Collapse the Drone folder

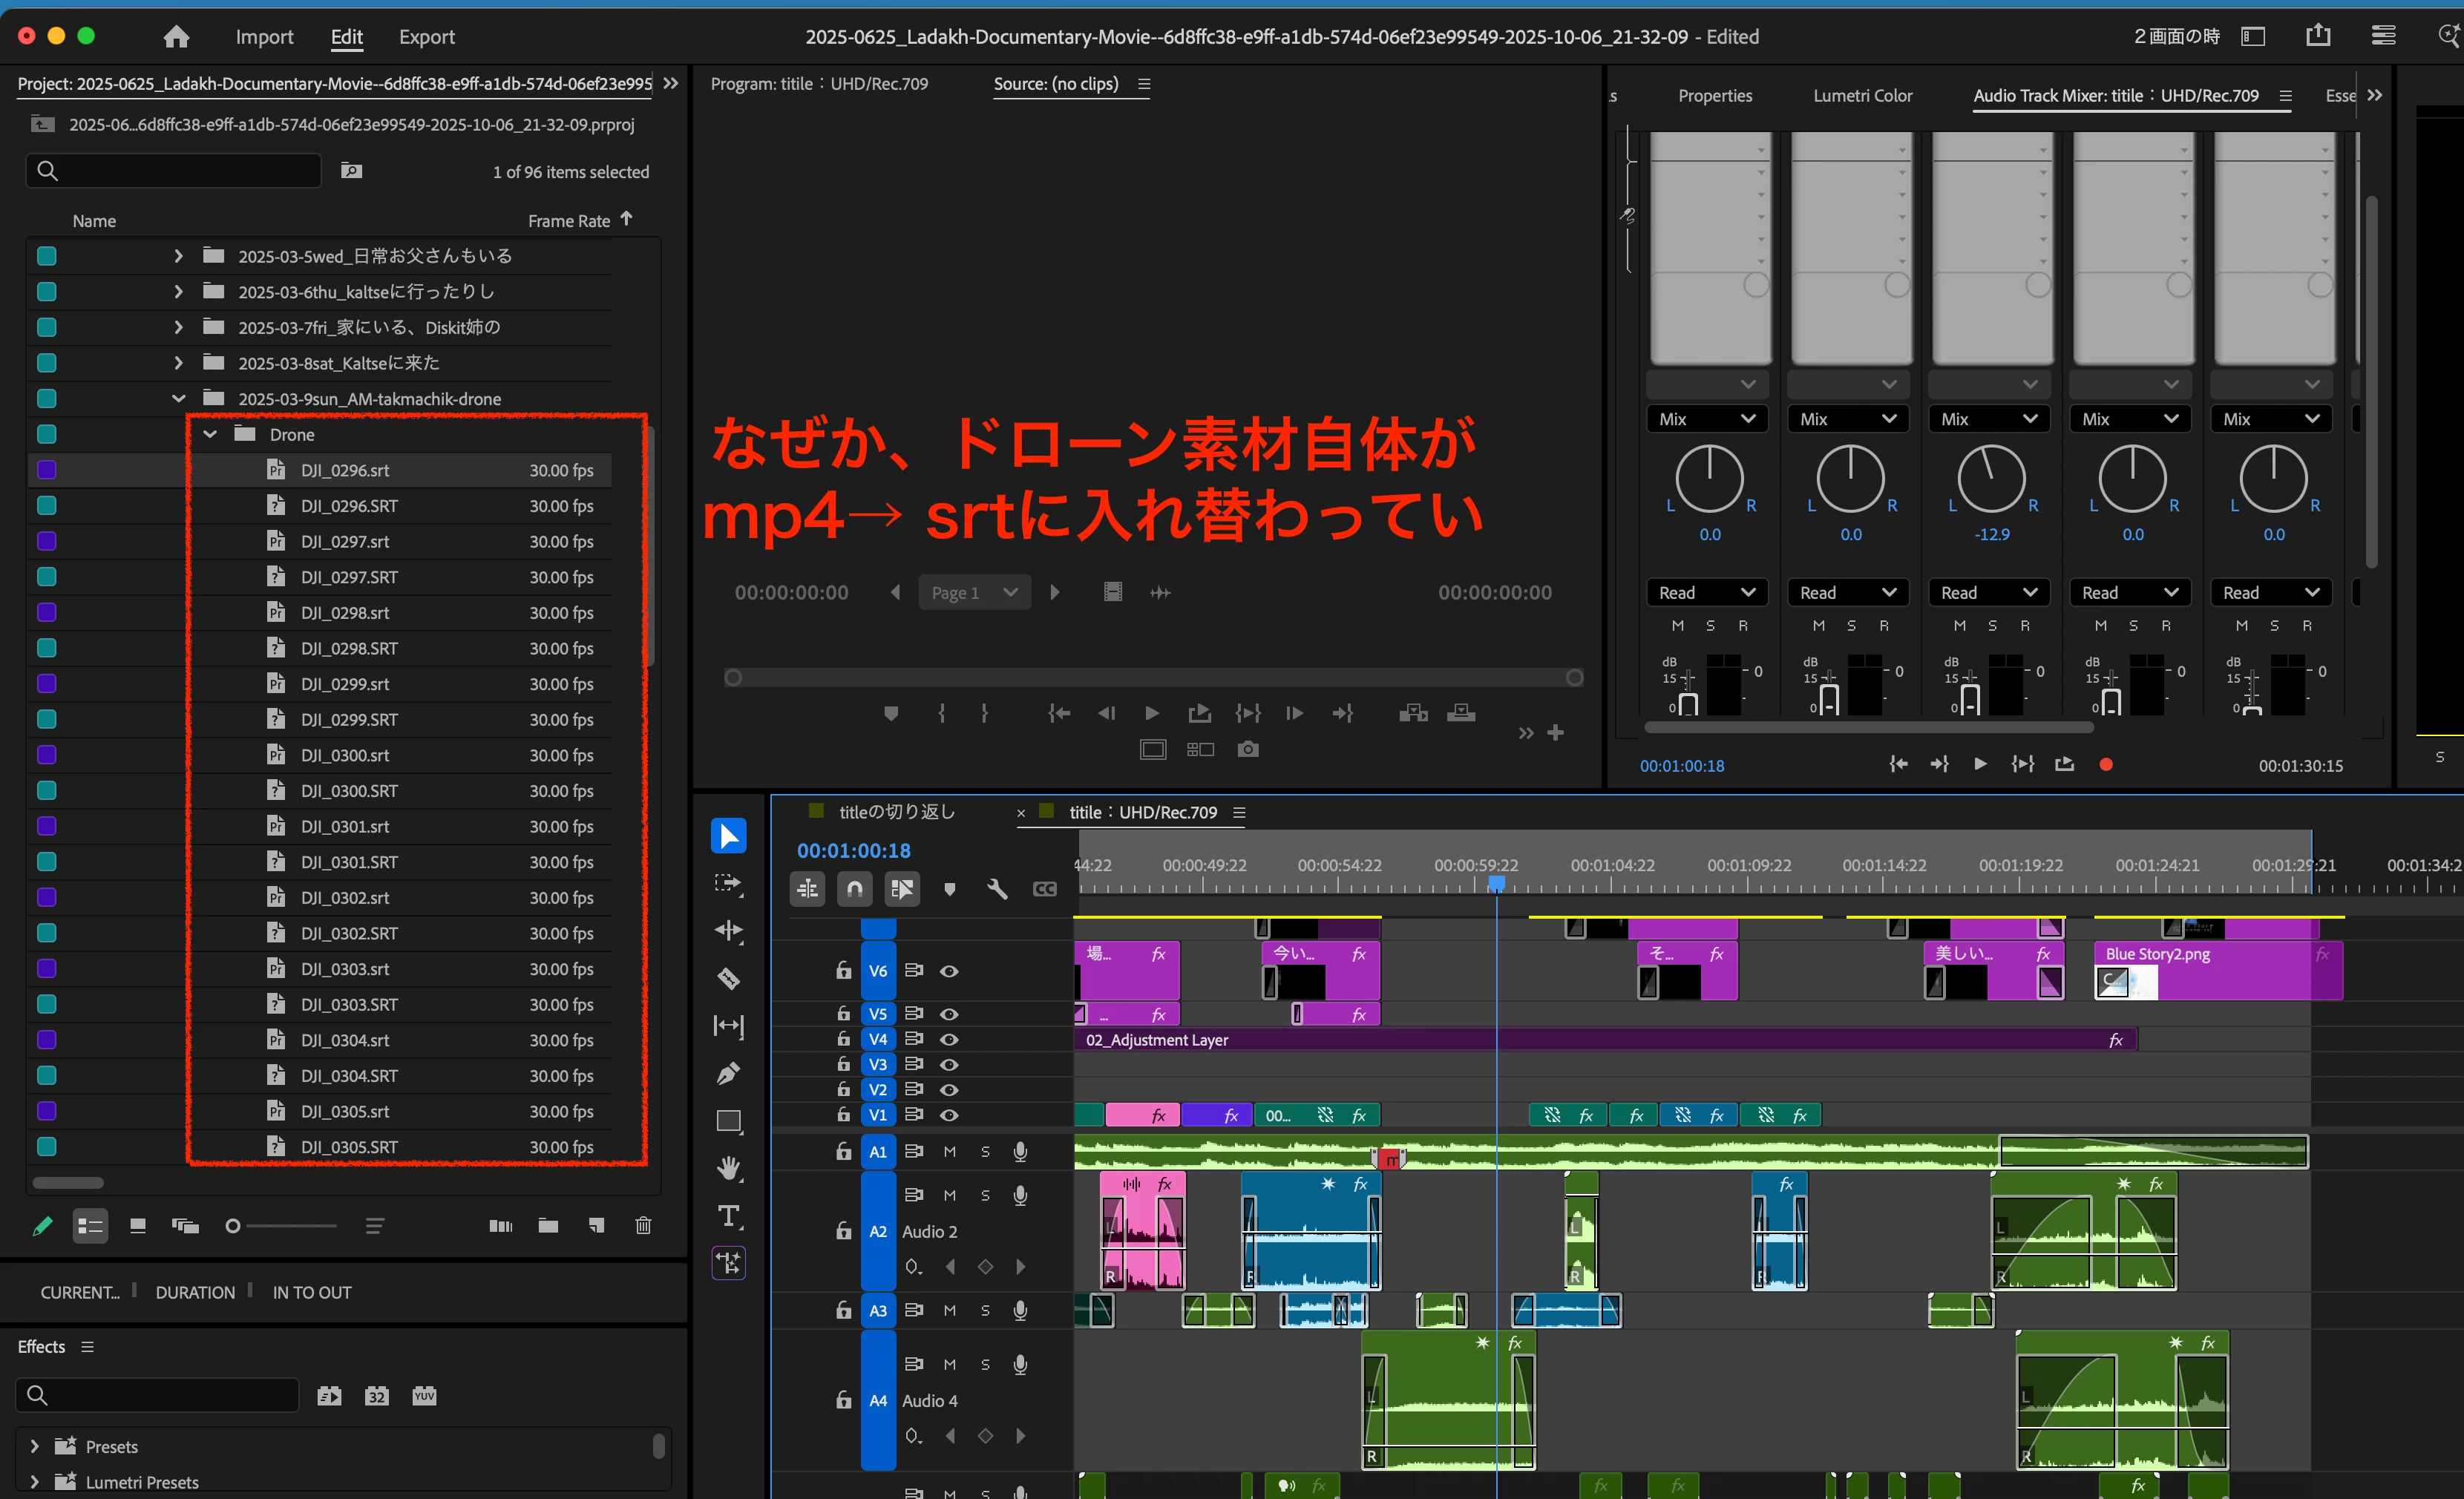coord(210,434)
